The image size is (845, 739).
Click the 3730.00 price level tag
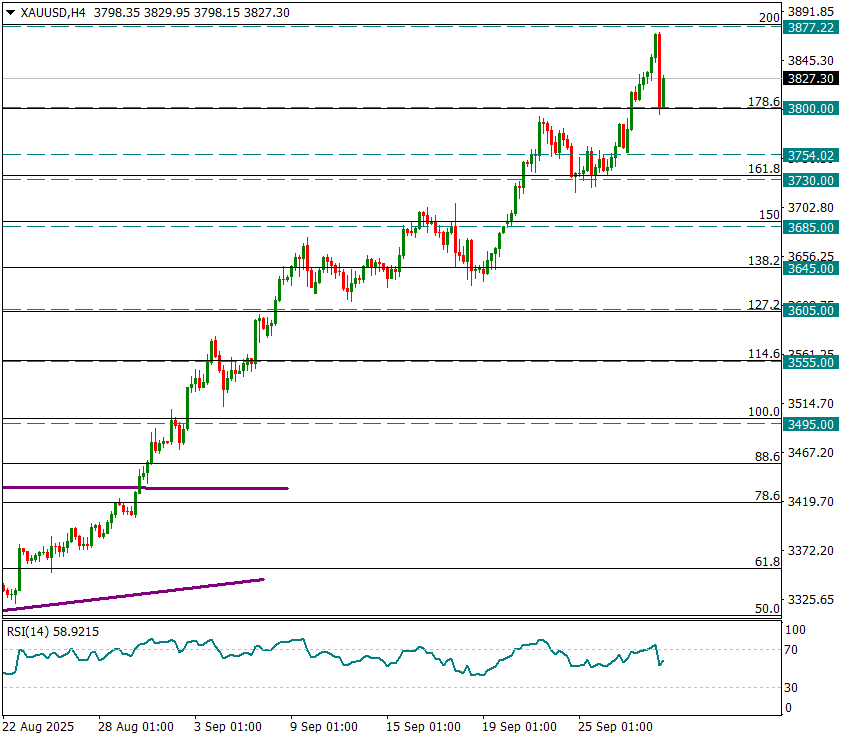[x=810, y=180]
